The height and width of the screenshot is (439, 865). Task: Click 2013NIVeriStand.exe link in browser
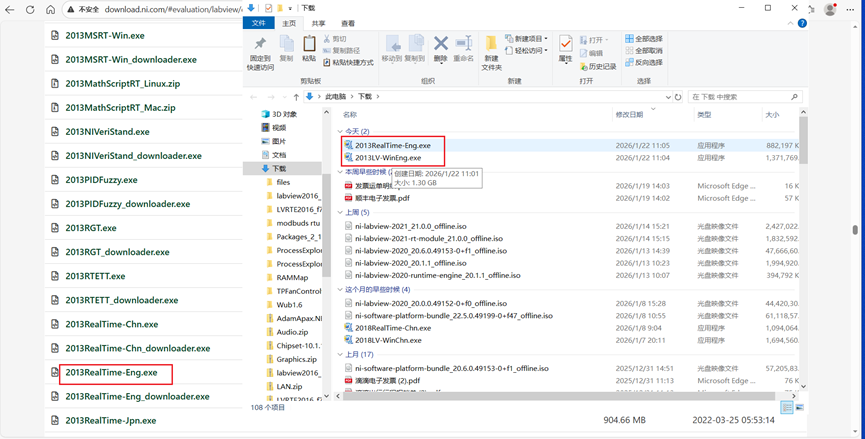pos(108,132)
